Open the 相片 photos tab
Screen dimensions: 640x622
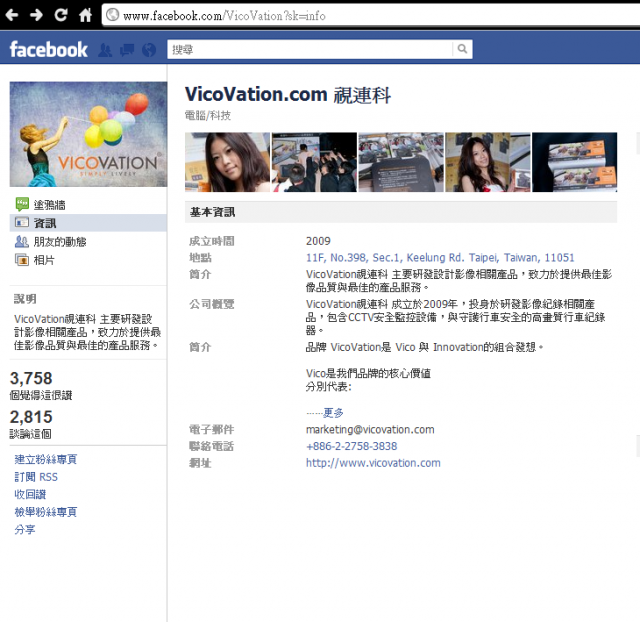88,260
